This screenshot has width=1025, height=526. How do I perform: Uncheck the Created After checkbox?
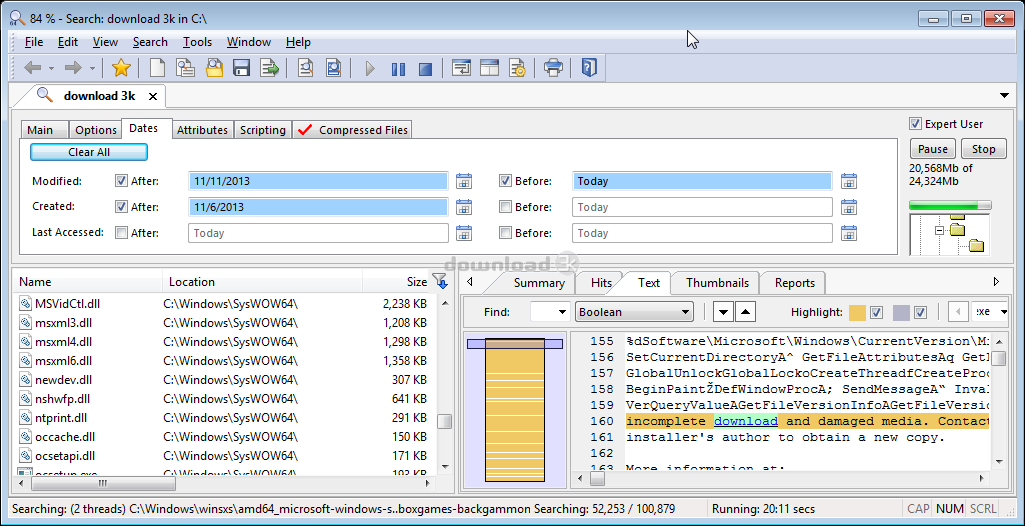pyautogui.click(x=121, y=206)
